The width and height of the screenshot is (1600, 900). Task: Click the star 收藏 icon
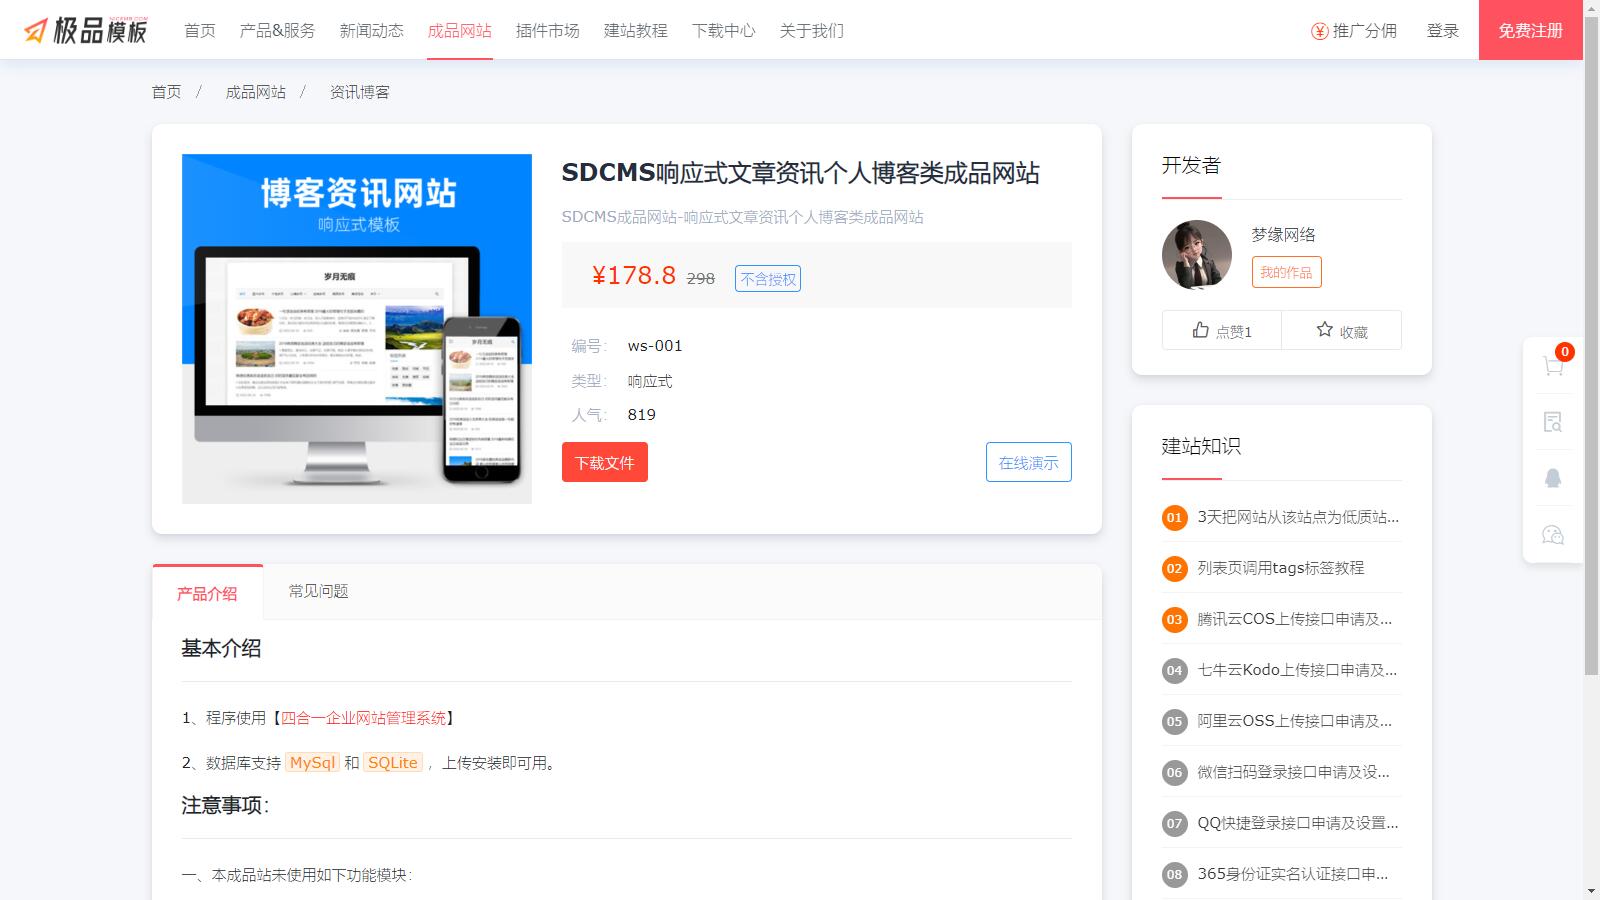pyautogui.click(x=1325, y=330)
